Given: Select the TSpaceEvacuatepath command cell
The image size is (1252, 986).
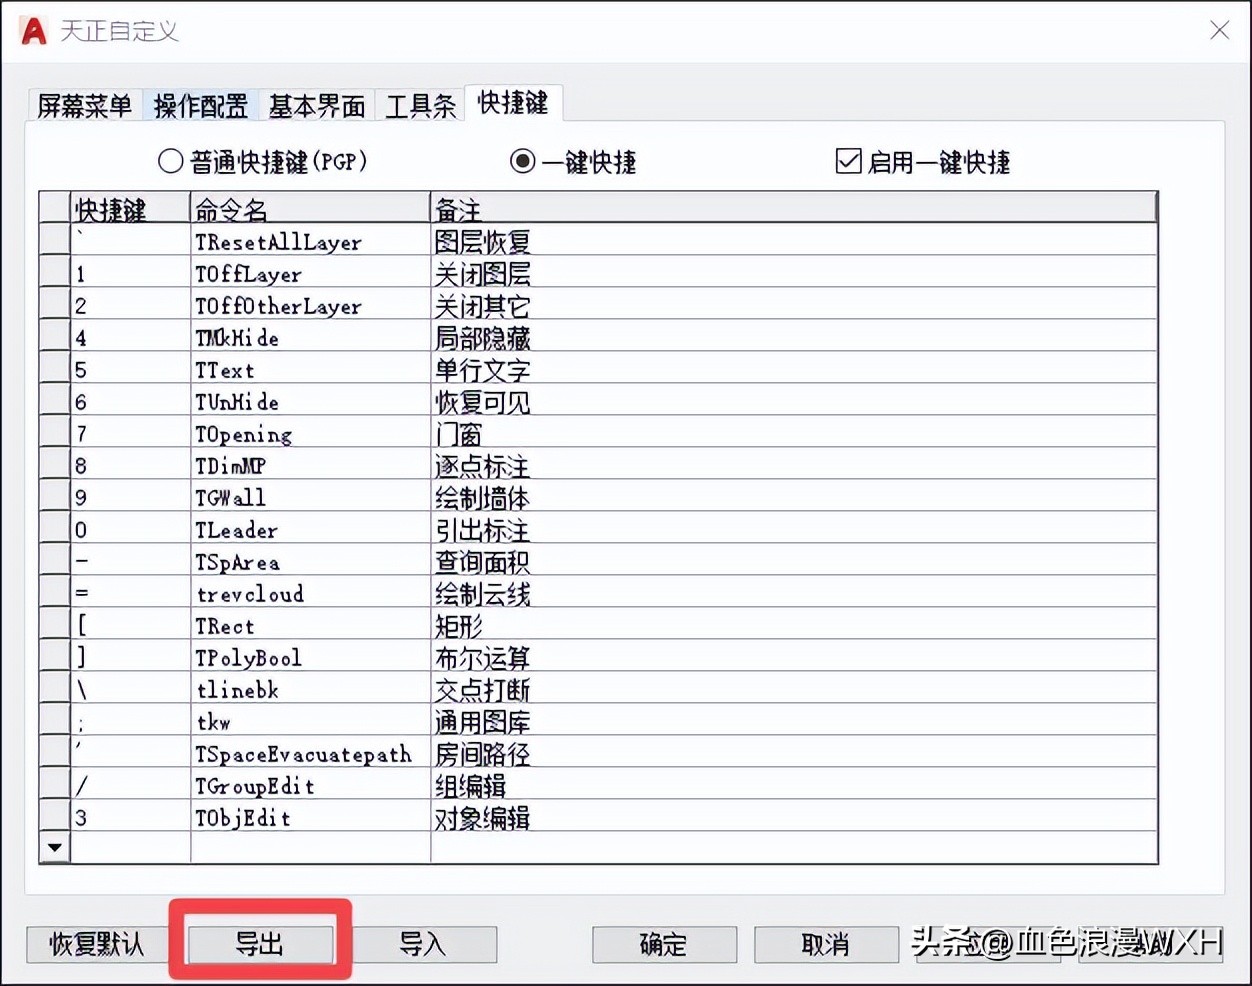Looking at the screenshot, I should pos(310,753).
